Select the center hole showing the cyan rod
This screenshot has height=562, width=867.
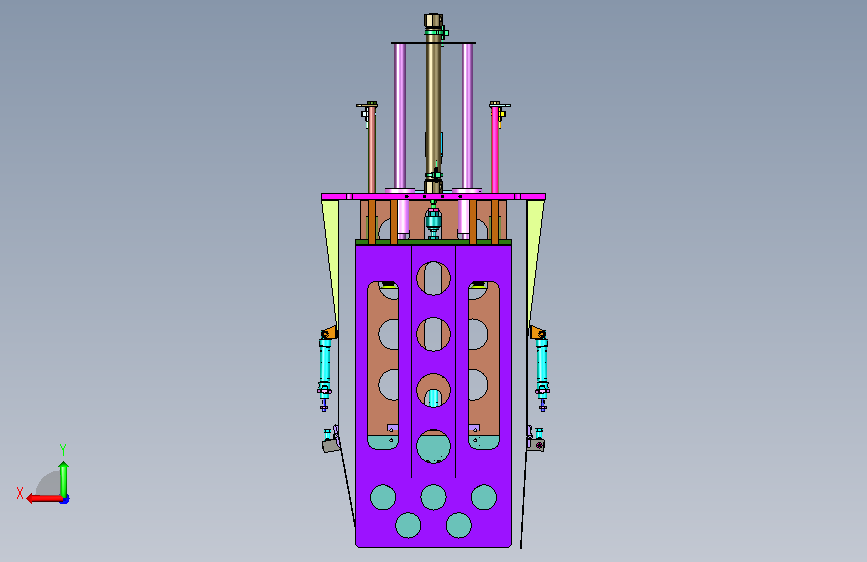click(434, 391)
